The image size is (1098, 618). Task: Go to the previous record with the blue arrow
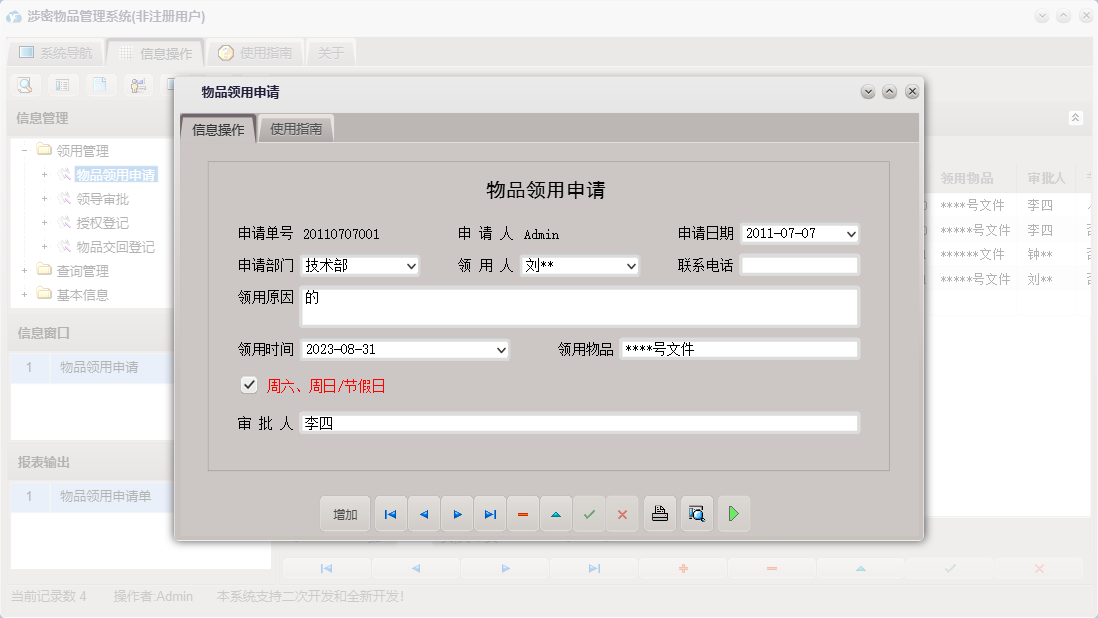click(423, 513)
